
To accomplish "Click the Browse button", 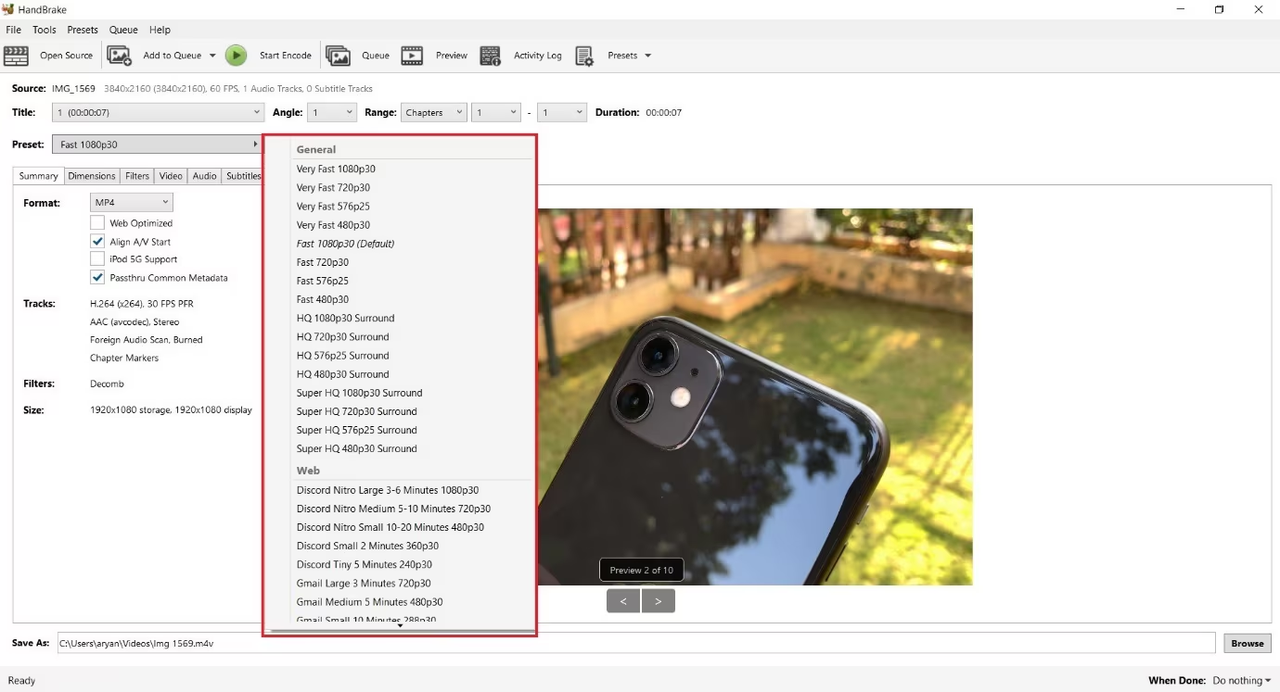I will point(1247,643).
